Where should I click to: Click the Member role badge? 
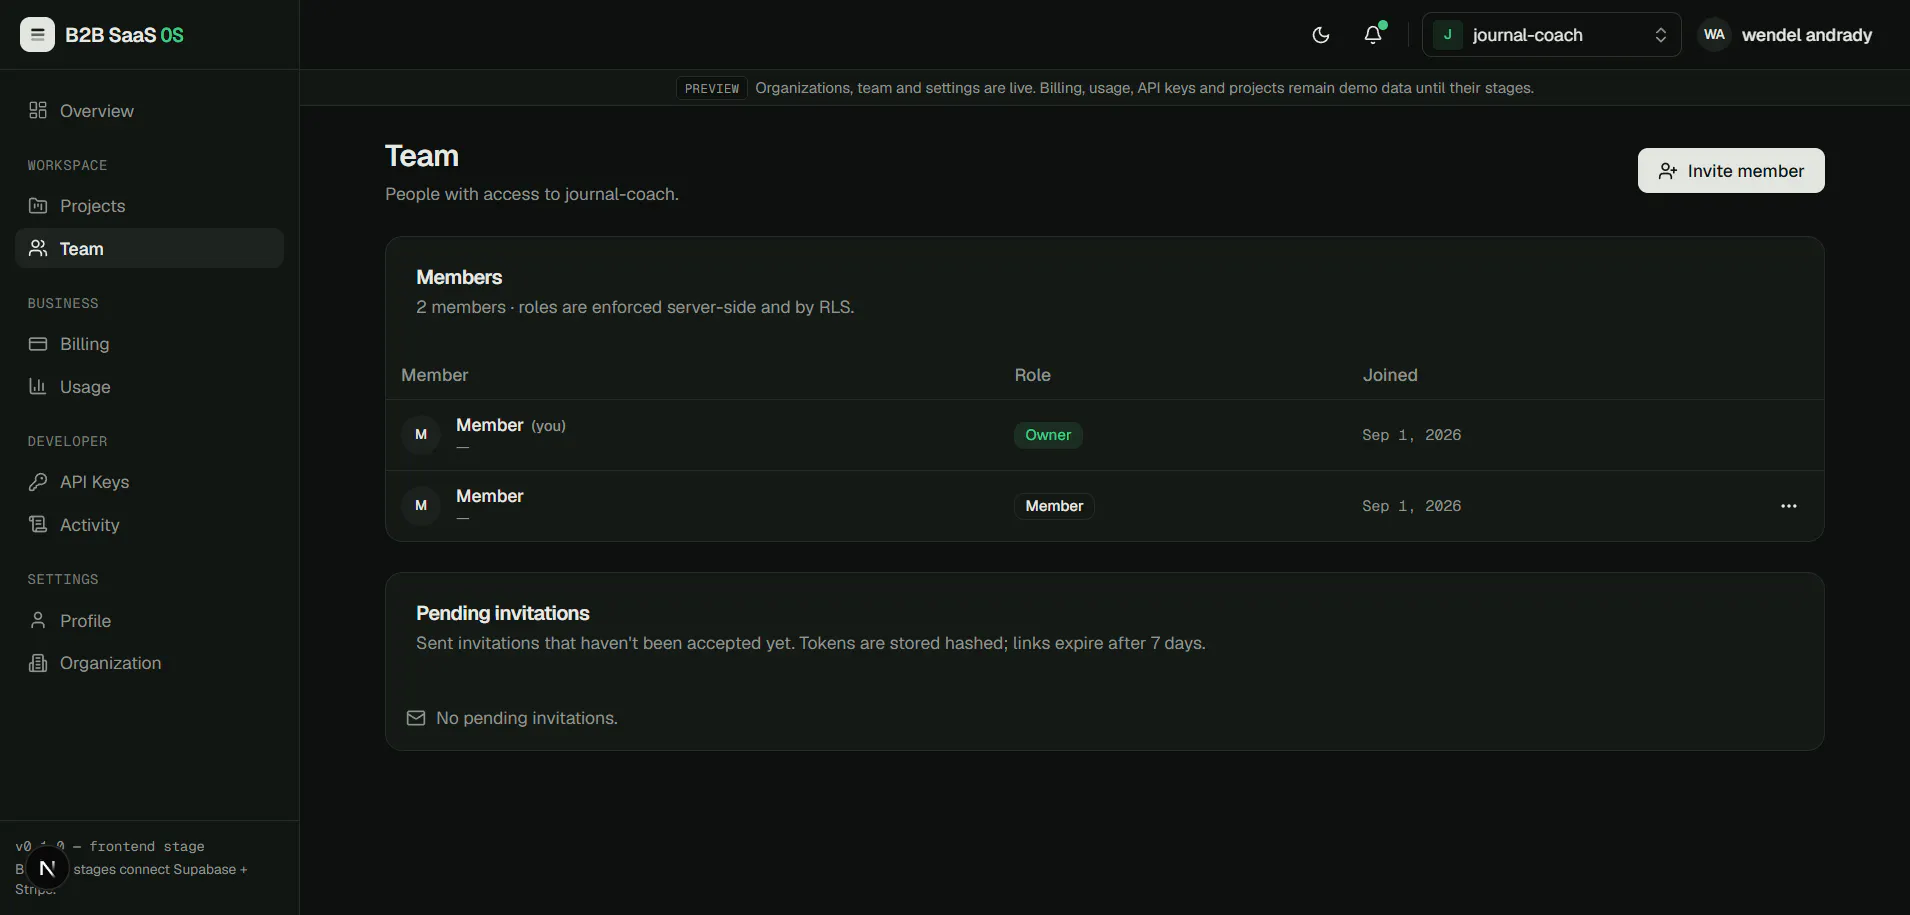pos(1054,506)
